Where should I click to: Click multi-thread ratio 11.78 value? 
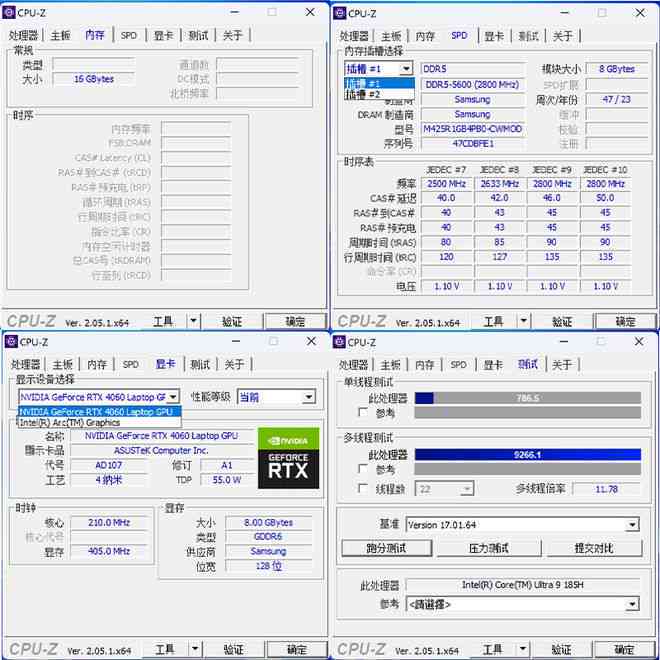(607, 489)
